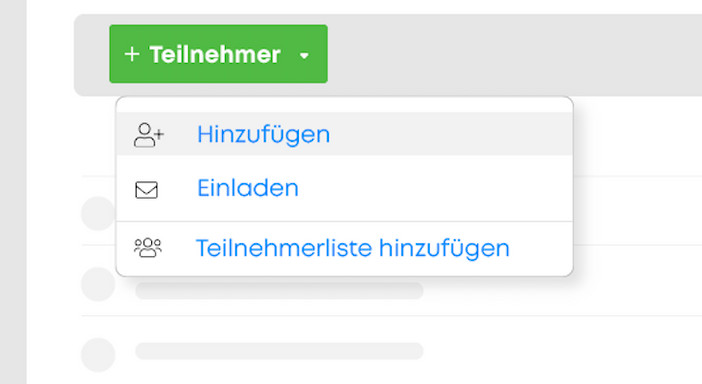The width and height of the screenshot is (702, 384).
Task: Click the second placeholder name bar
Action: [x=279, y=290]
